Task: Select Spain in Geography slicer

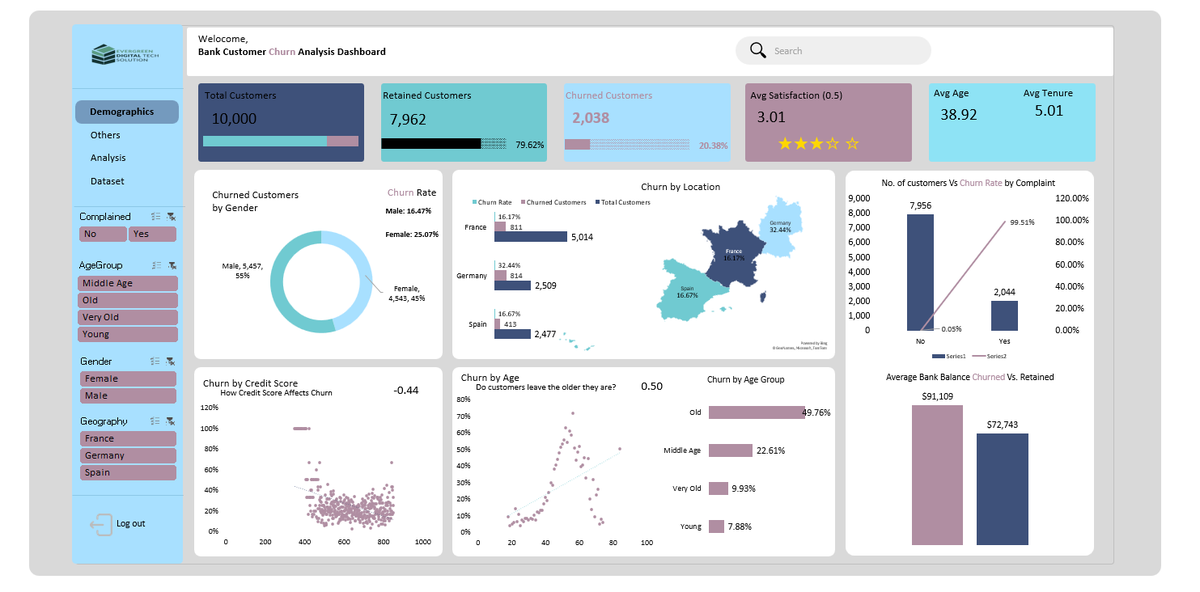Action: [128, 472]
